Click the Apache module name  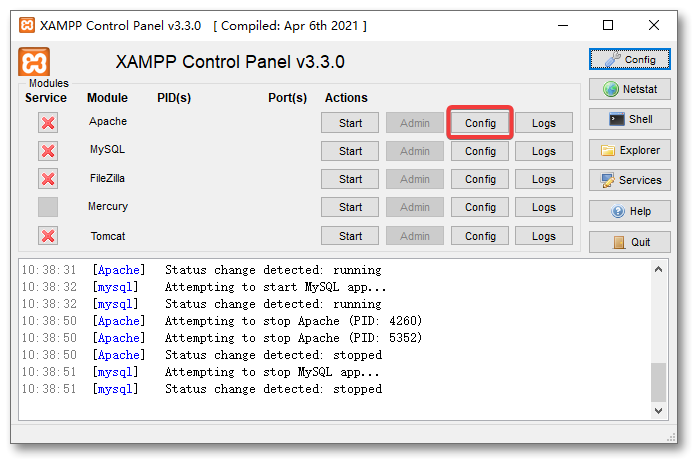[108, 122]
